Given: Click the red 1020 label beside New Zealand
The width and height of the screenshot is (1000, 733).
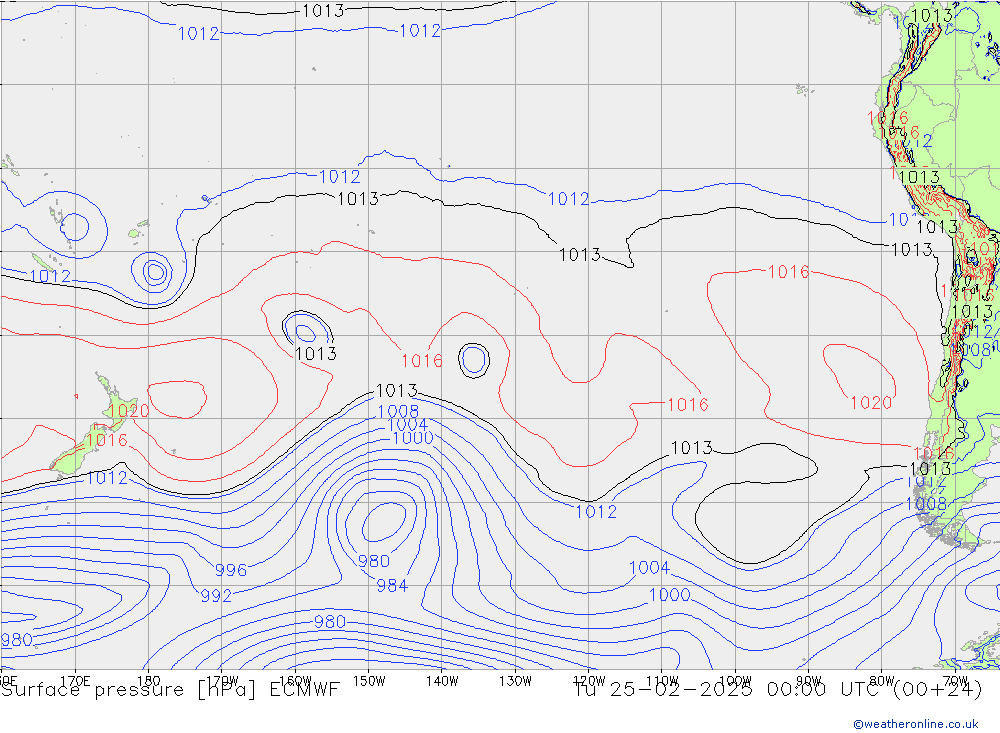Looking at the screenshot, I should click(128, 411).
